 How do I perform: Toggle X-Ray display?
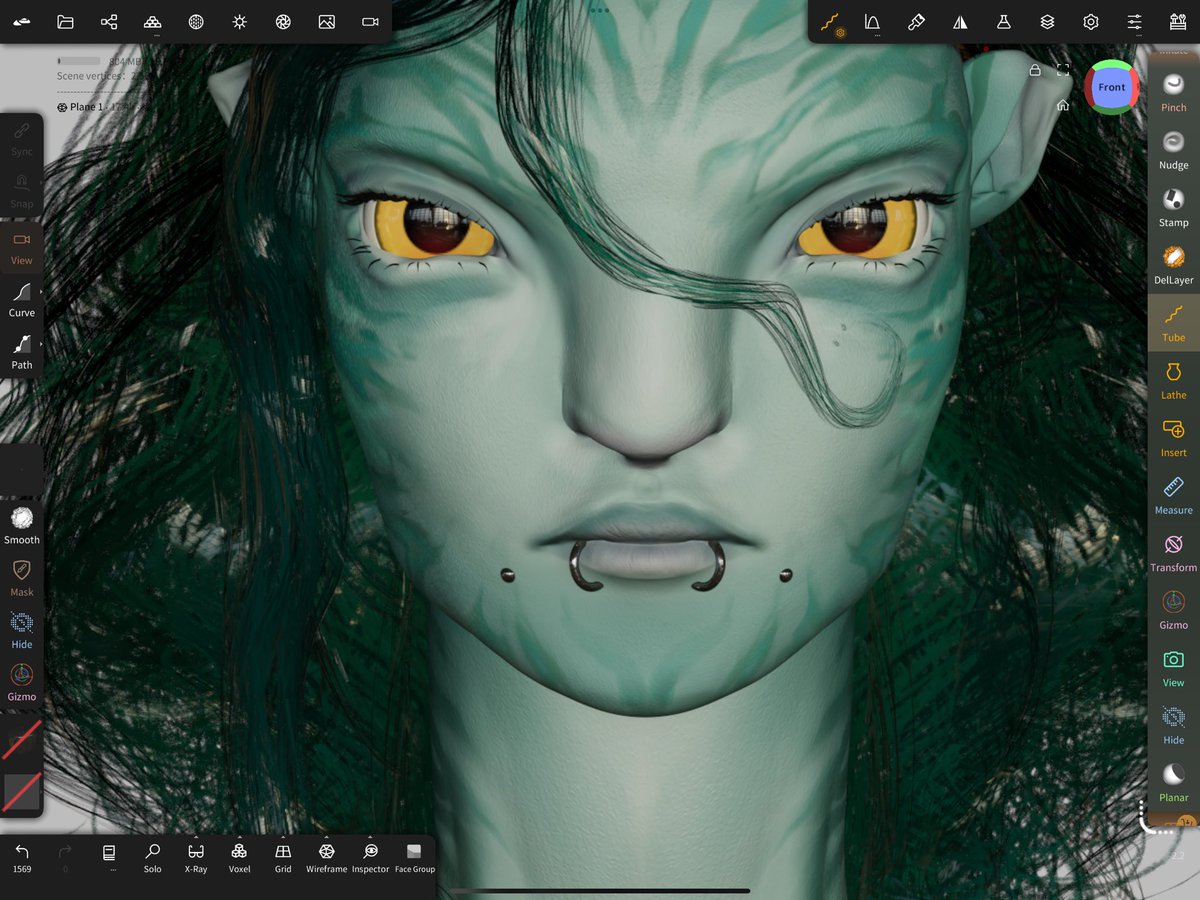tap(196, 857)
